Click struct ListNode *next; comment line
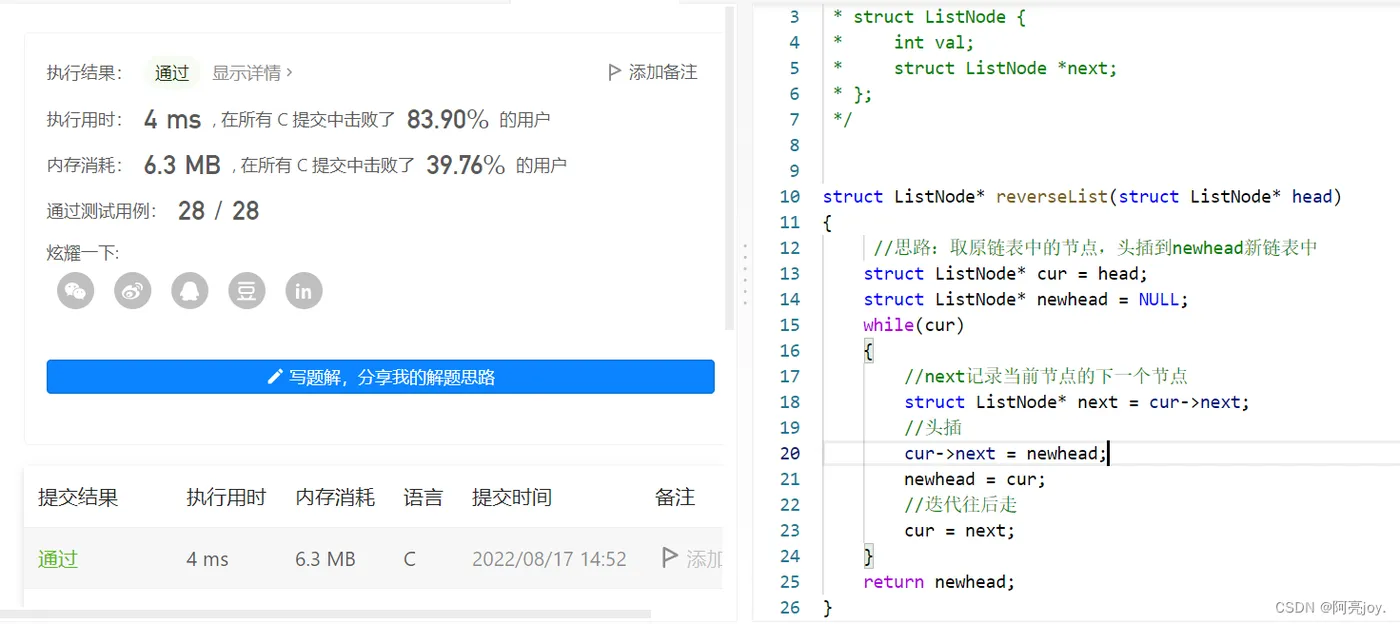 (1005, 68)
